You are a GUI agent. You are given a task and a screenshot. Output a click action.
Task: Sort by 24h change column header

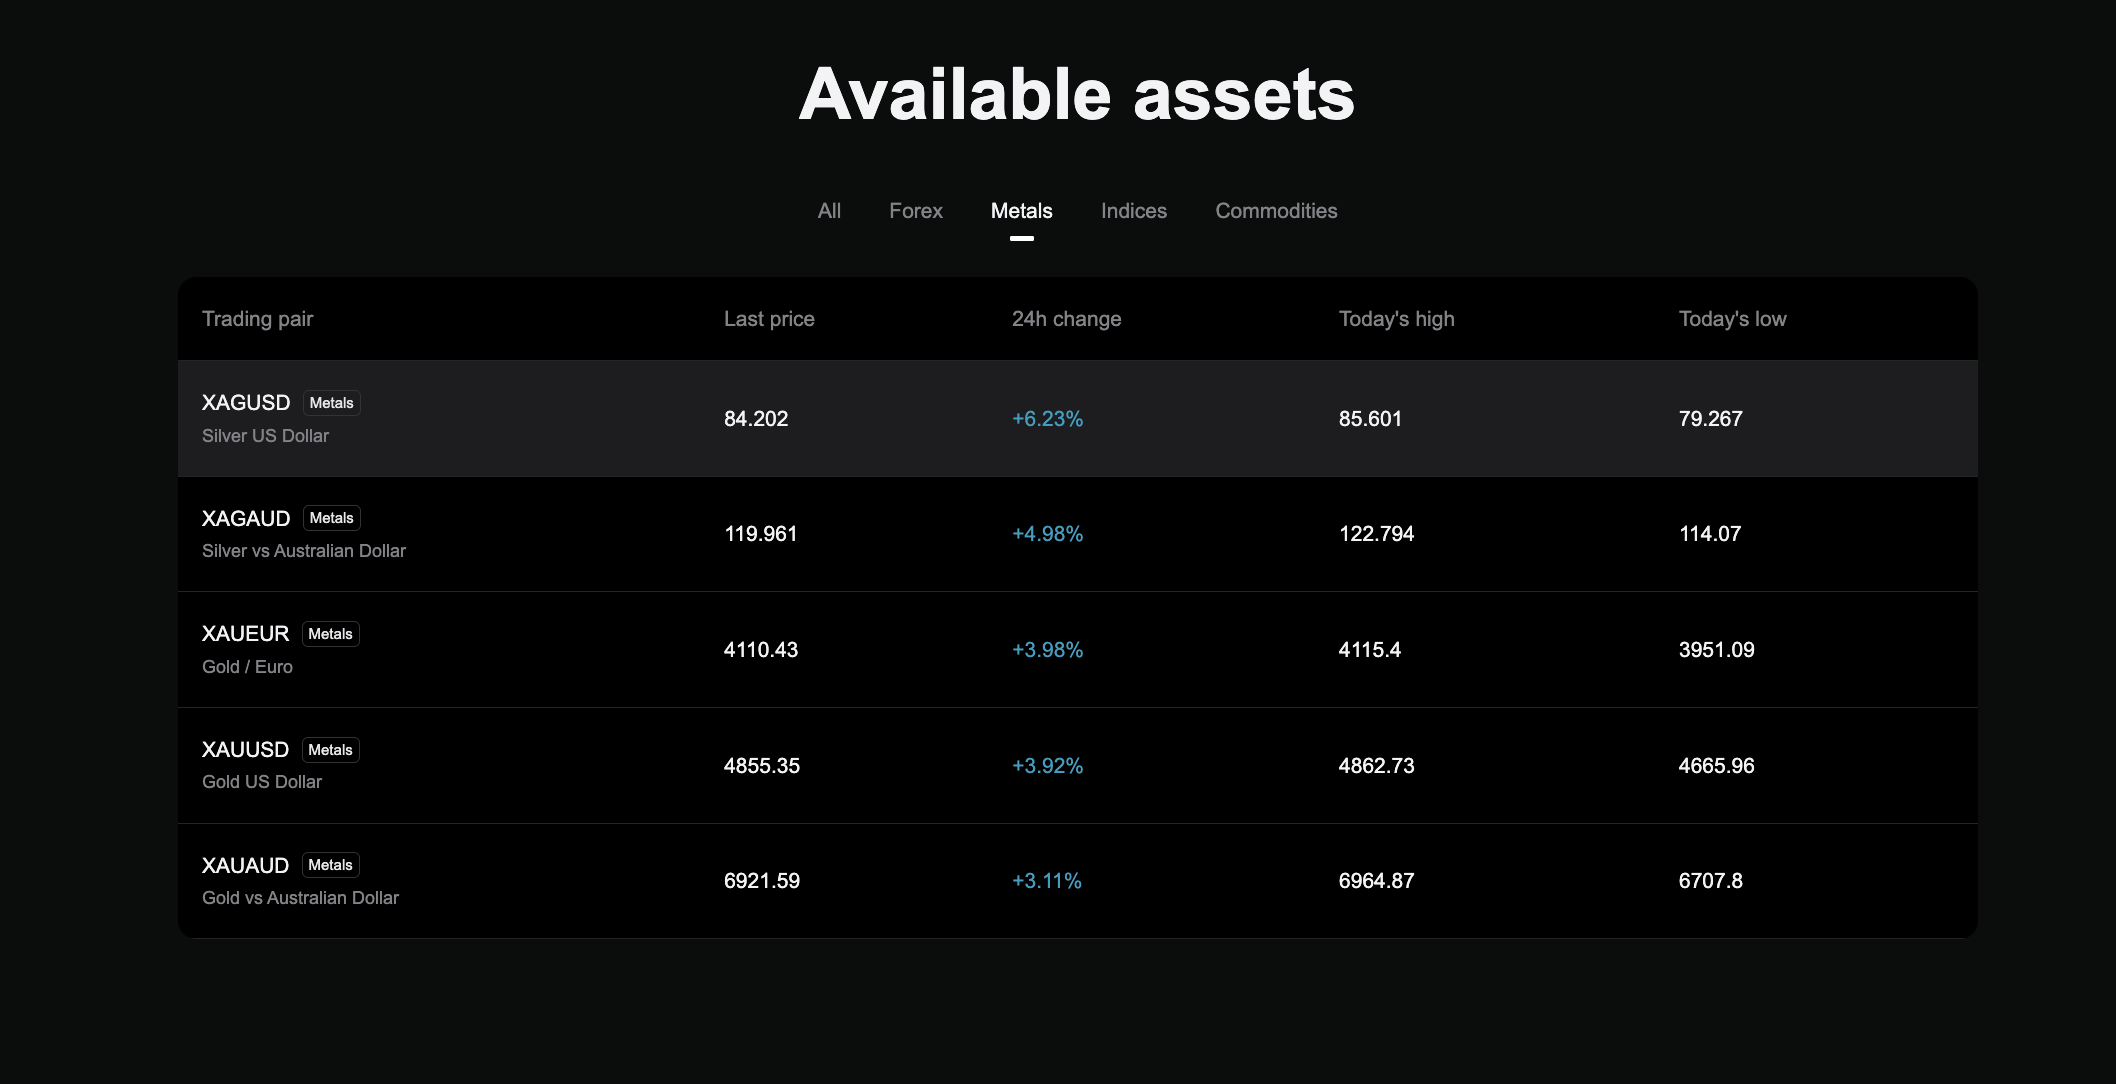click(1066, 319)
